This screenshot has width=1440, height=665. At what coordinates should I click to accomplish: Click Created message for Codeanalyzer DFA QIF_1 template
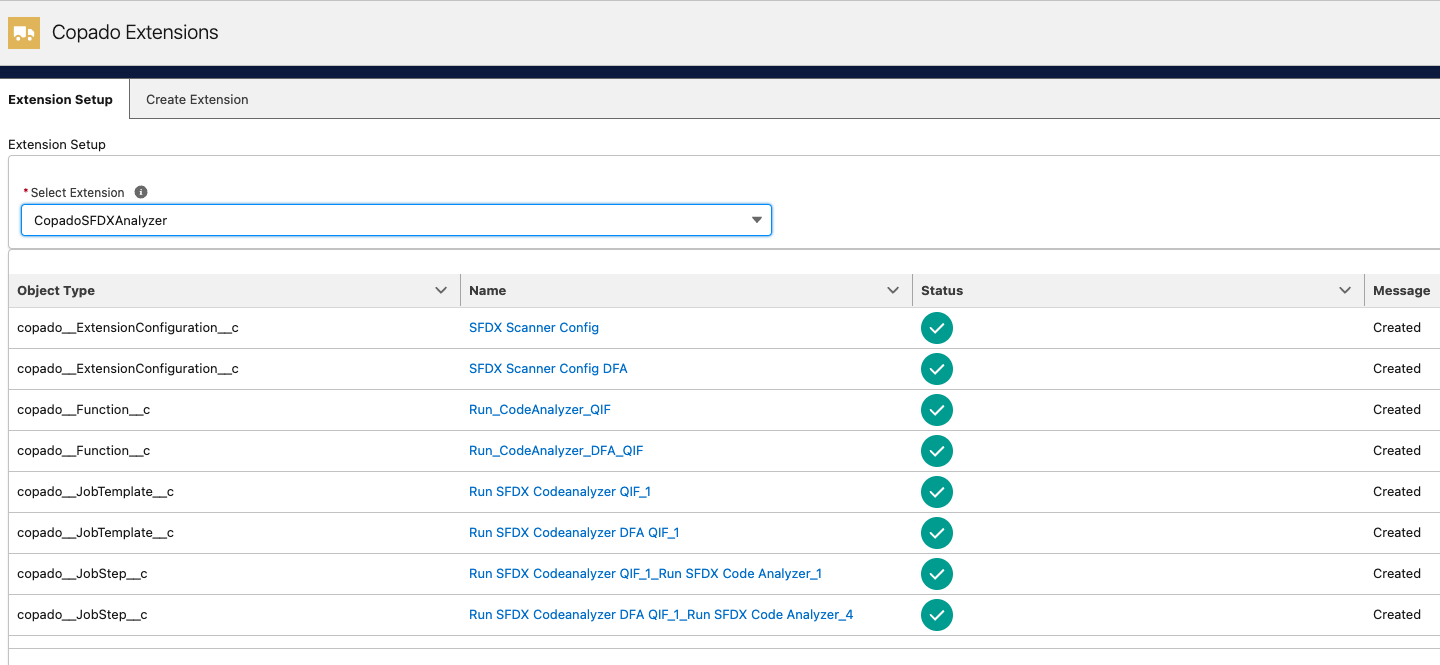(1397, 533)
